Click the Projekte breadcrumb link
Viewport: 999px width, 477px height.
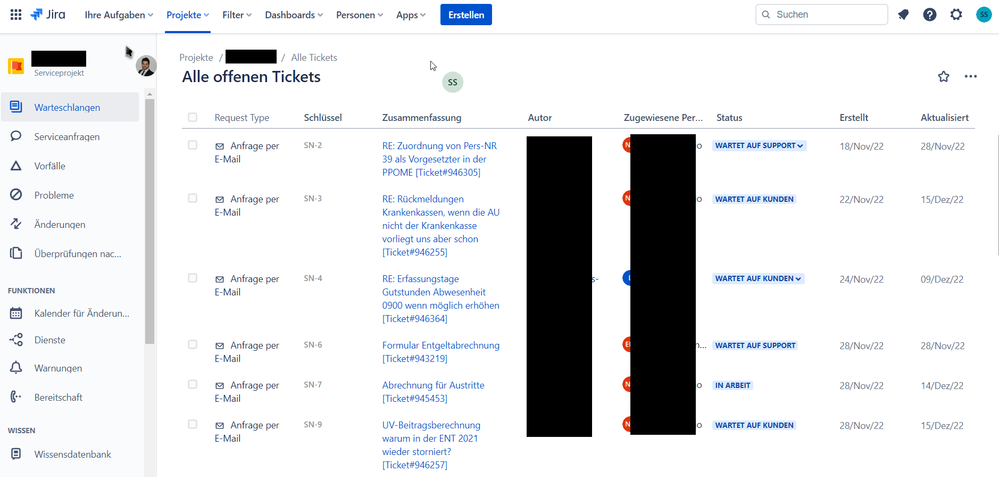pyautogui.click(x=196, y=57)
